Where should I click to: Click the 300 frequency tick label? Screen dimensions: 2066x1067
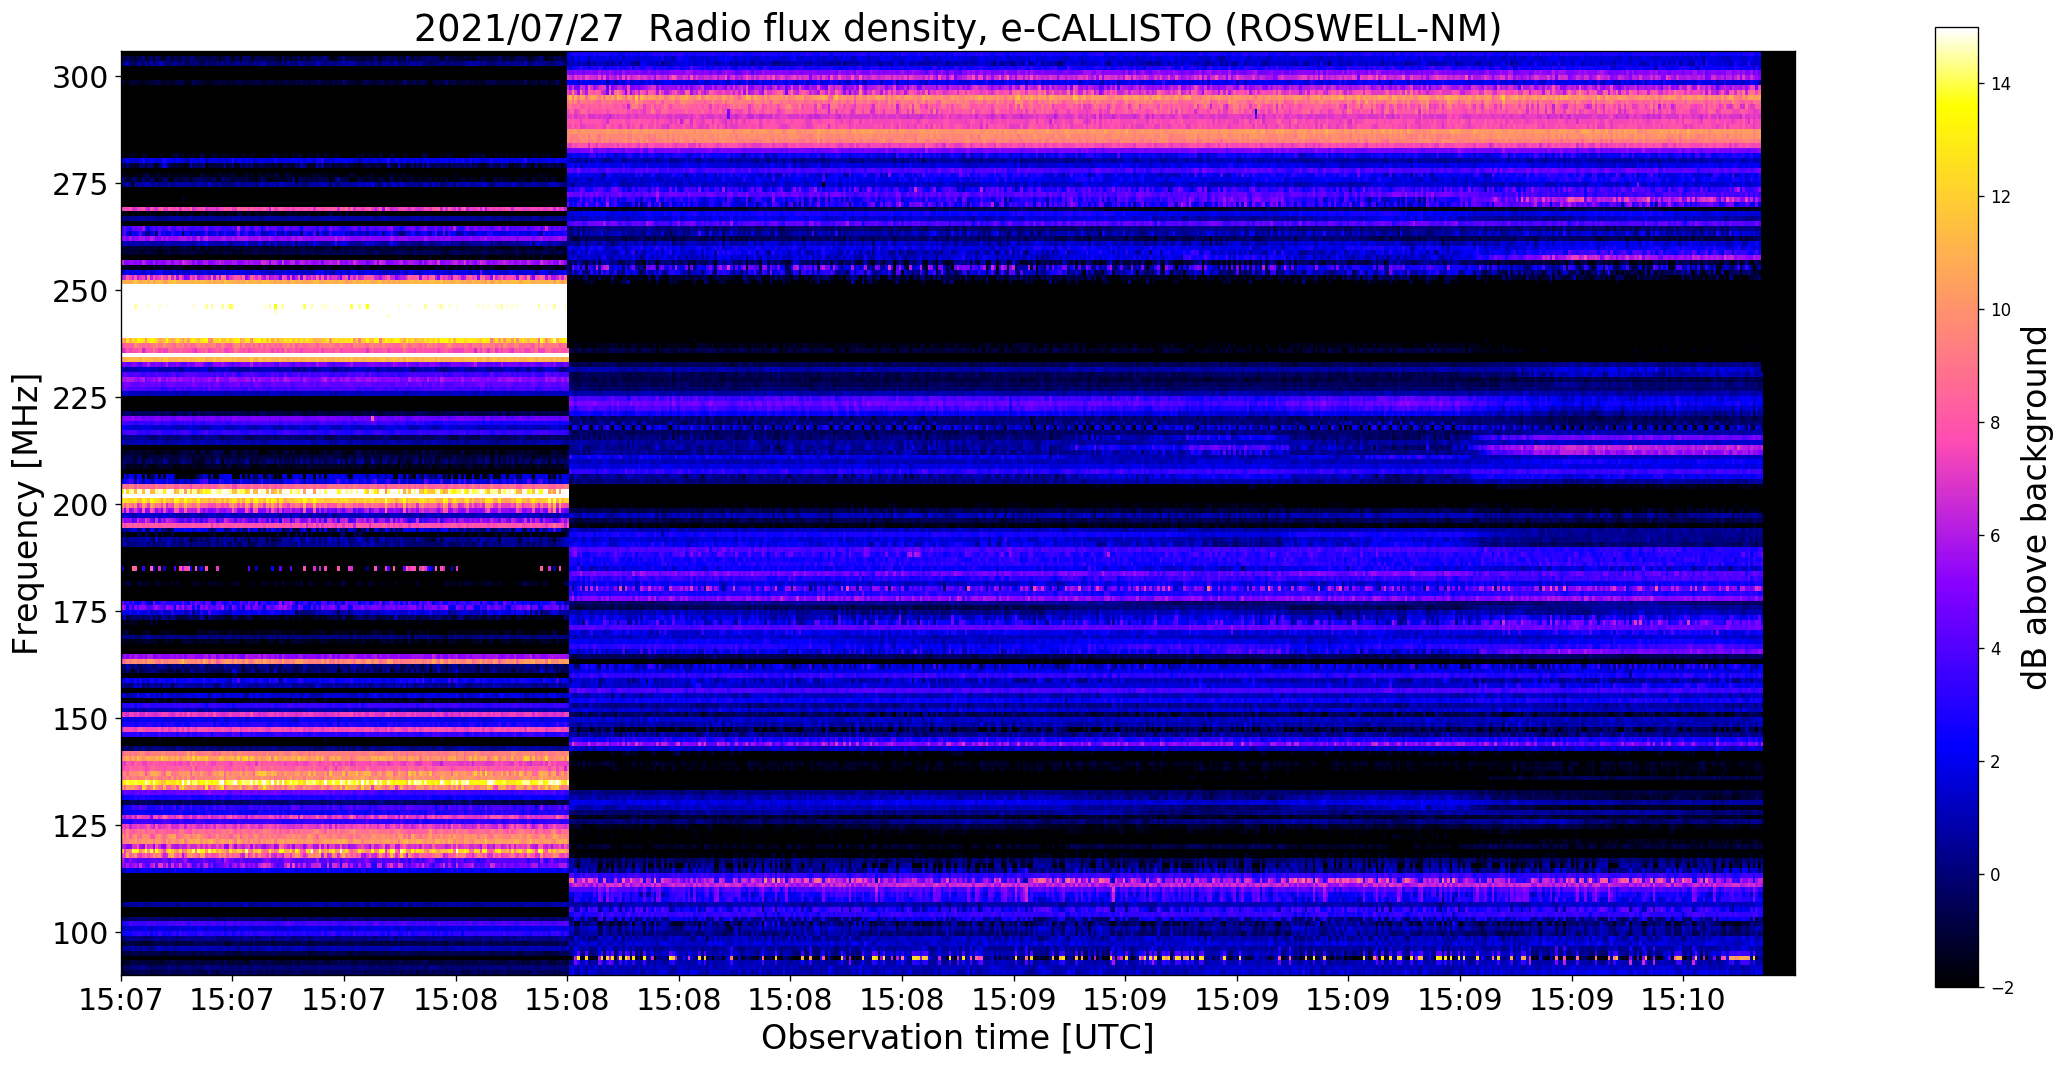[81, 77]
